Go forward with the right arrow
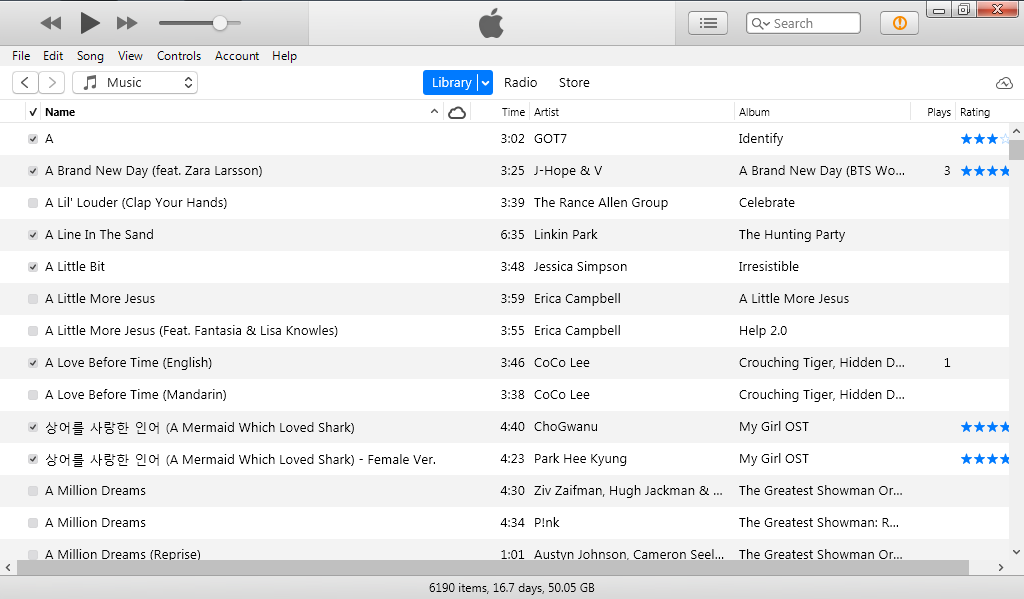Screen dimensions: 1024x599 [52, 83]
